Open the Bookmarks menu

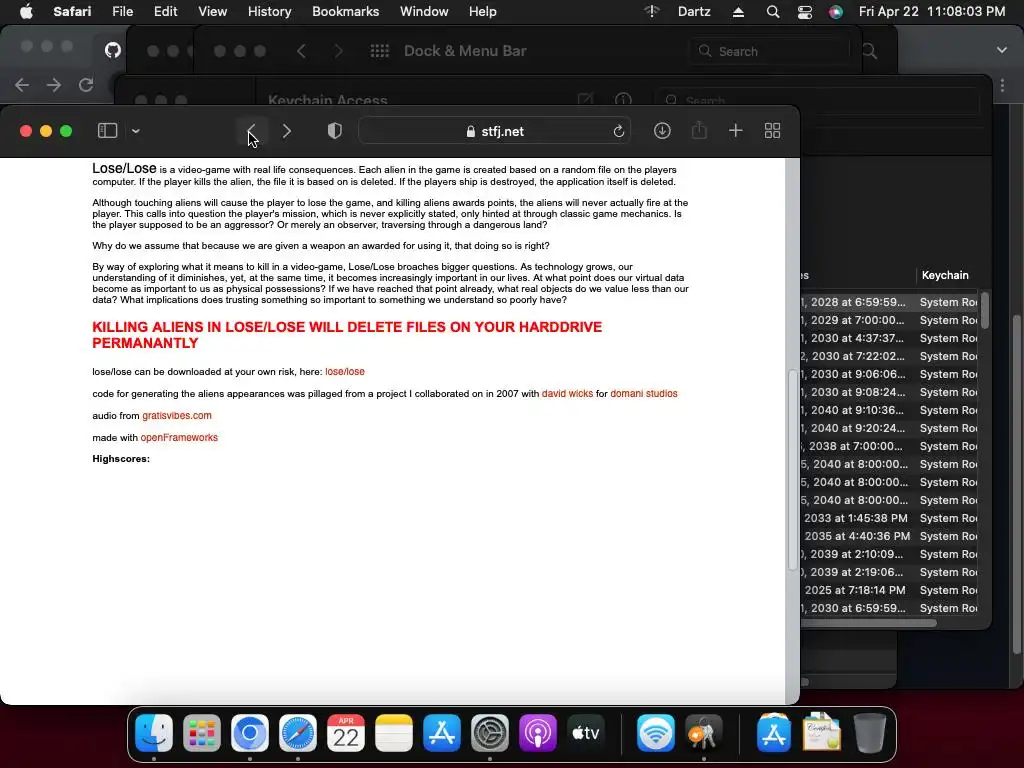pos(345,12)
